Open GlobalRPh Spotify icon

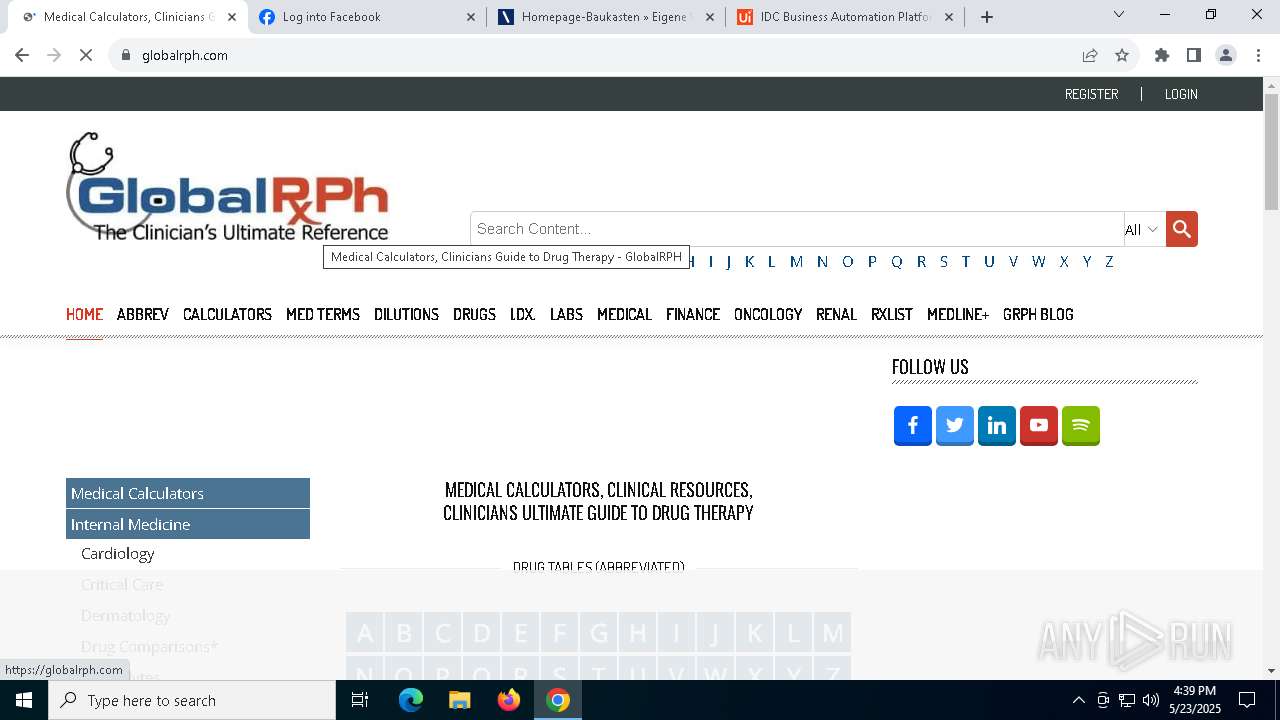[x=1081, y=426]
